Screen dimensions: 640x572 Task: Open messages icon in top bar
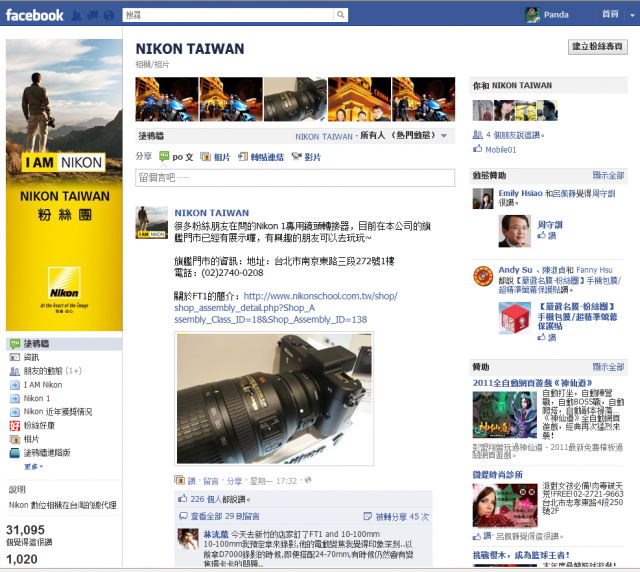(x=93, y=16)
